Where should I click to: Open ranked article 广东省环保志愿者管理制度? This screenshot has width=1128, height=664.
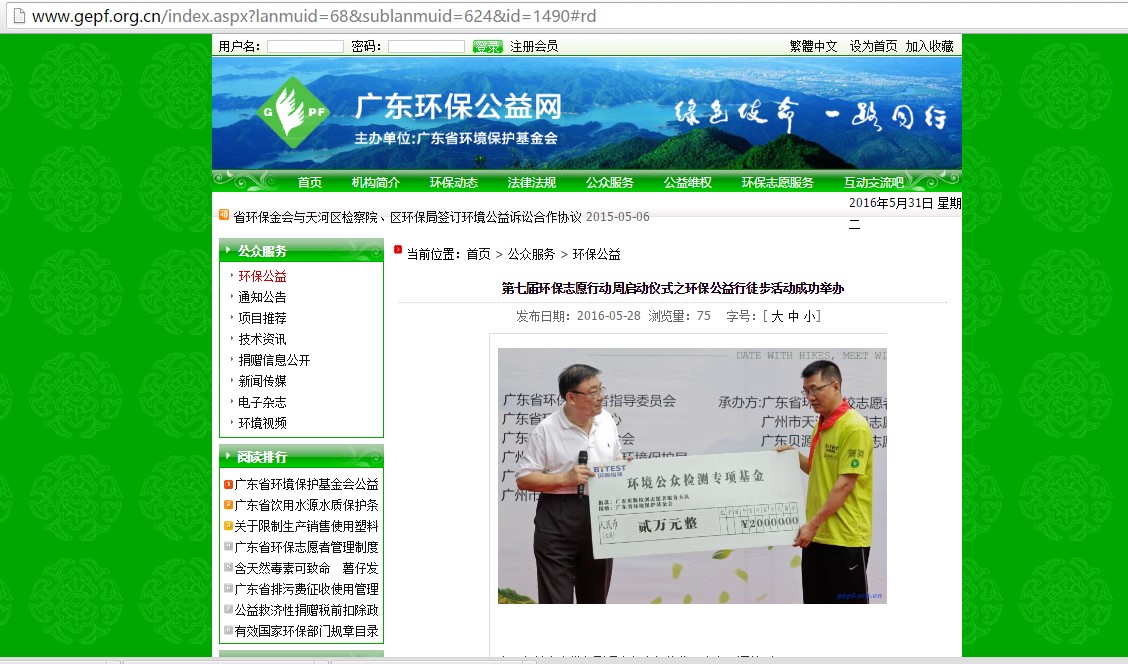306,547
